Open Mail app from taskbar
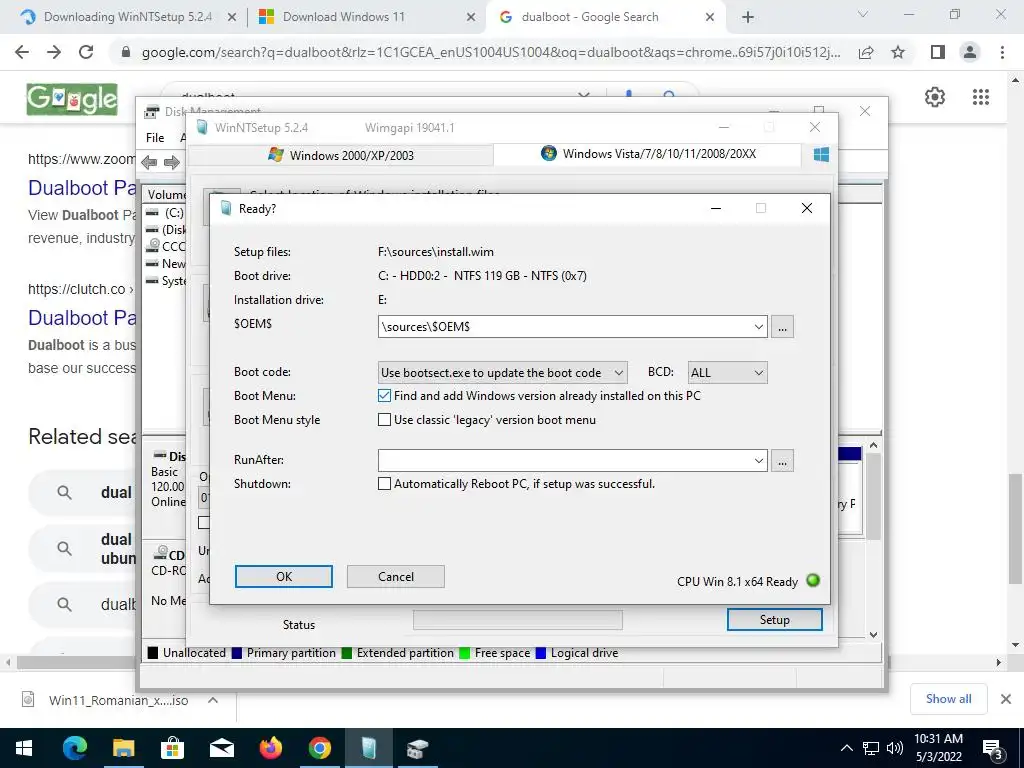The height and width of the screenshot is (768, 1024). coord(221,748)
